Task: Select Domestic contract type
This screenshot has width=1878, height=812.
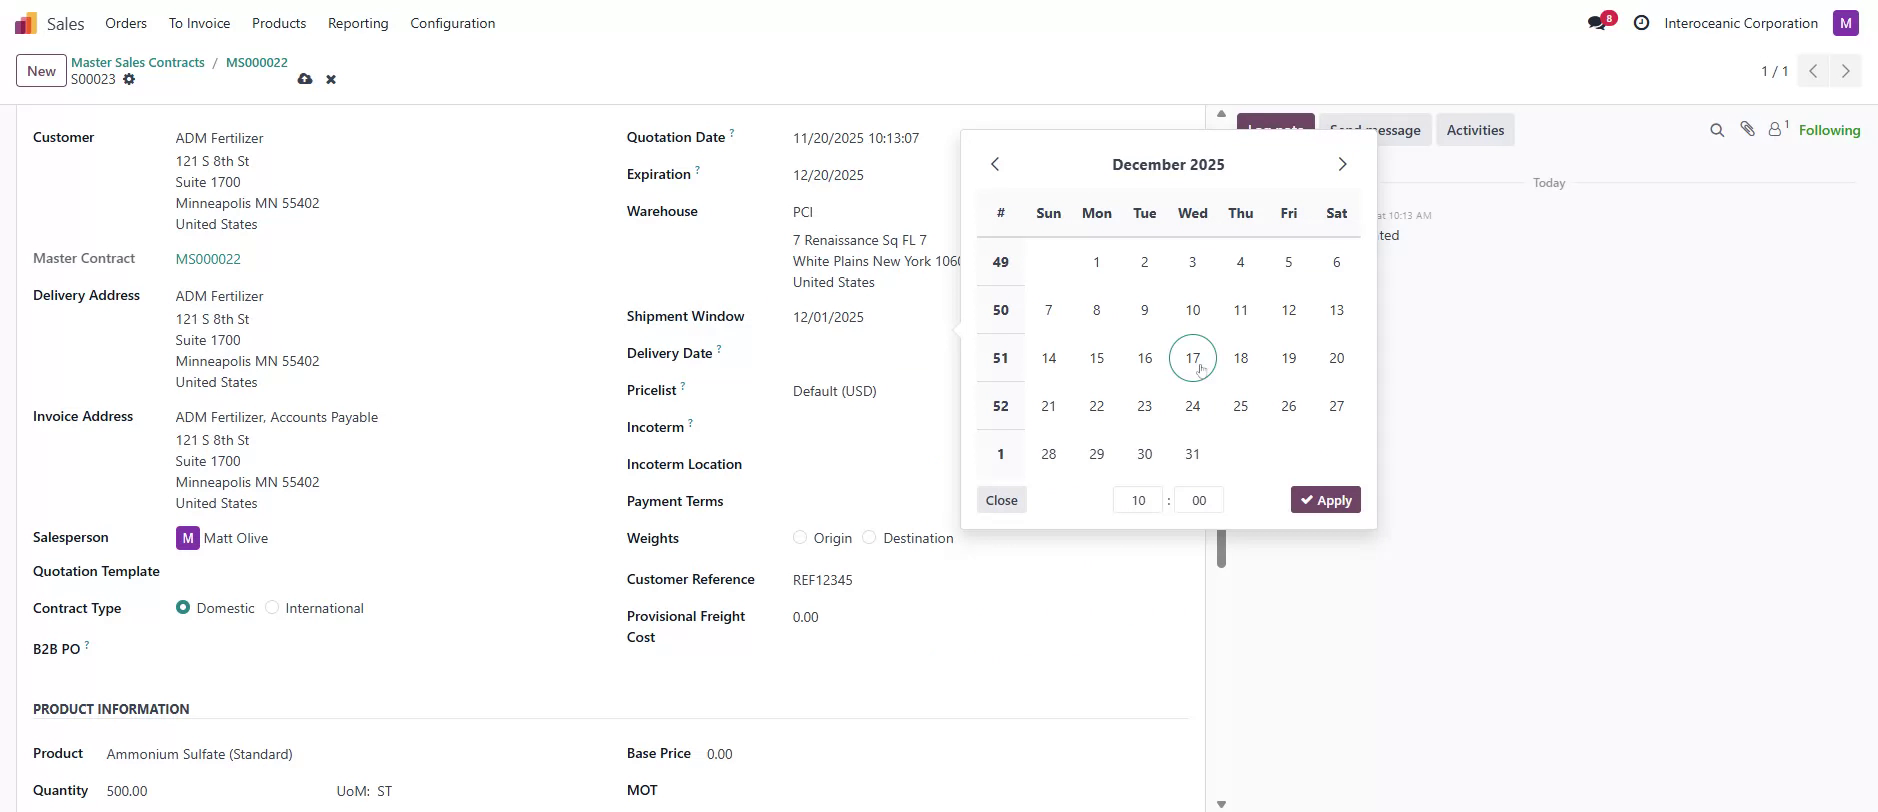Action: [183, 608]
